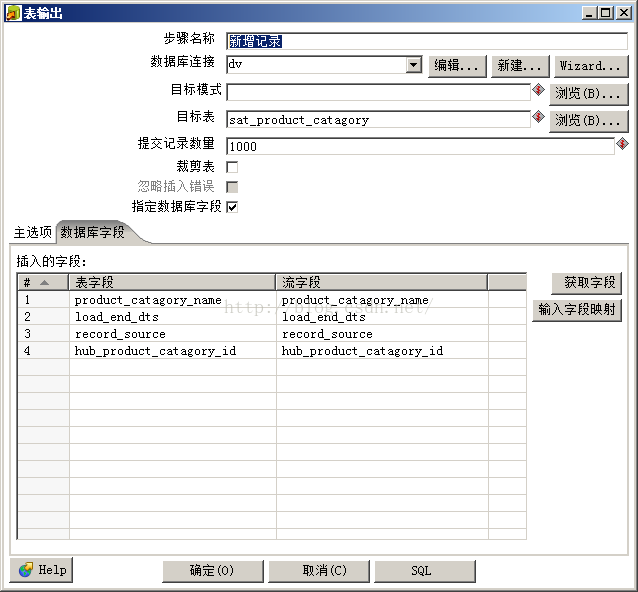This screenshot has height=592, width=638.
Task: Select product_catagory_name in 流字段 column
Action: pyautogui.click(x=355, y=300)
